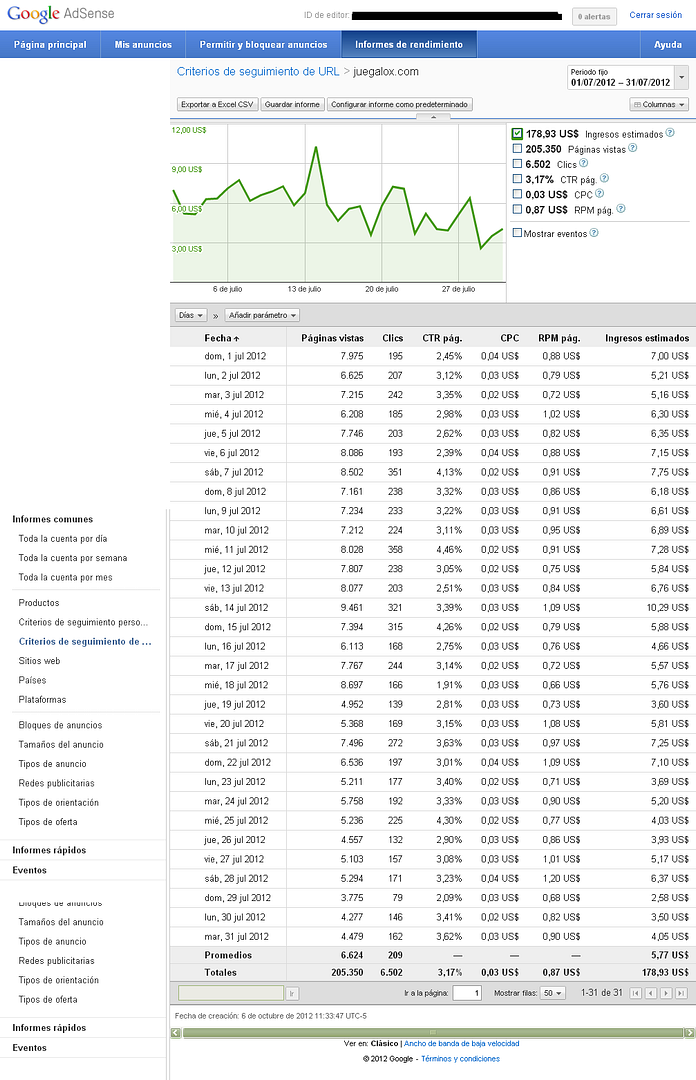Open the Período fijo date range dropdown
Screen dimensions: 696x1080
(627, 77)
